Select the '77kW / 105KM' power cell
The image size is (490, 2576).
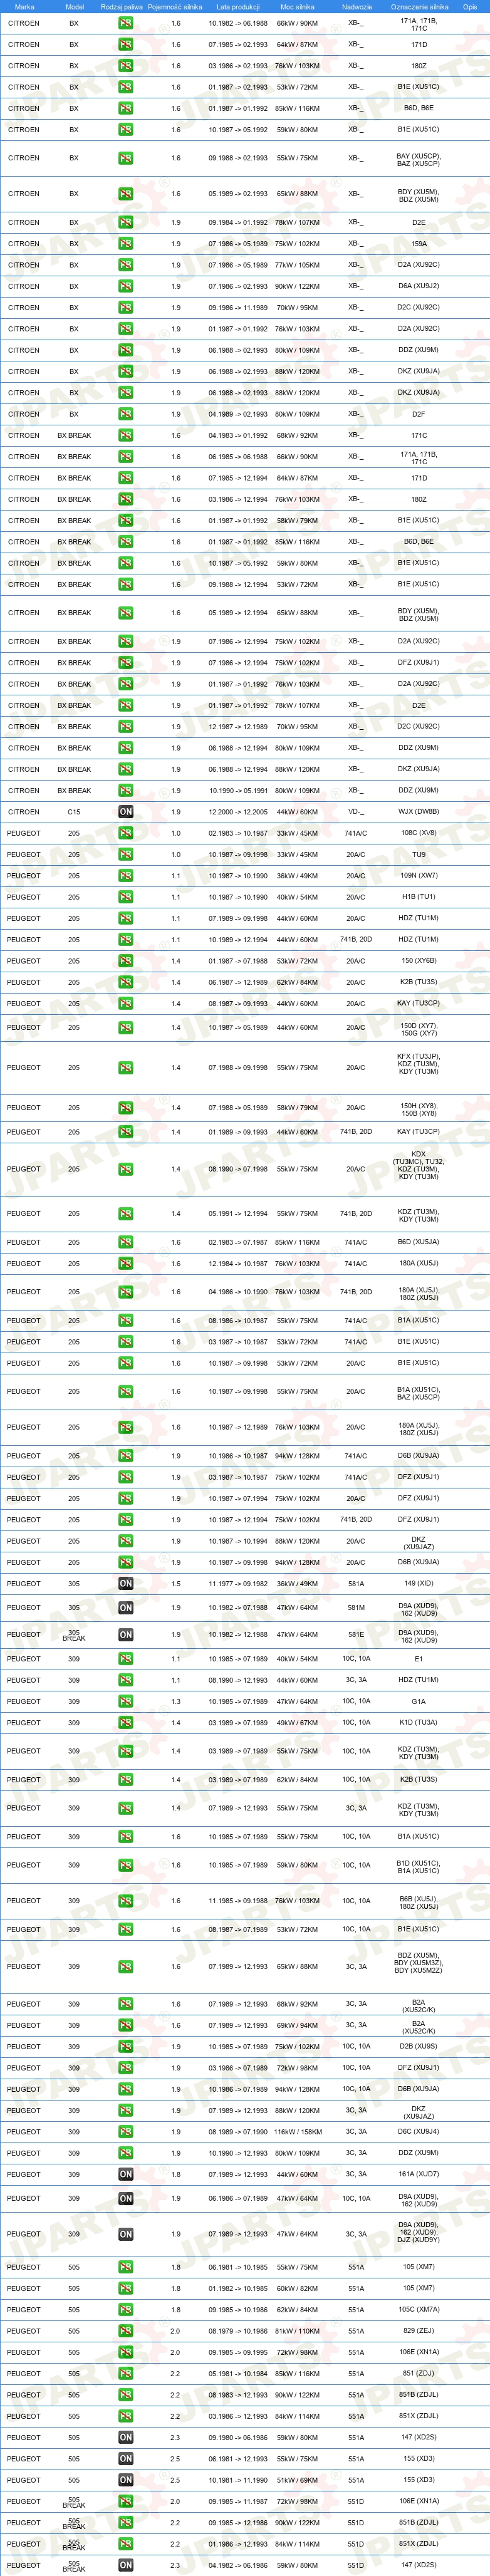[x=297, y=265]
